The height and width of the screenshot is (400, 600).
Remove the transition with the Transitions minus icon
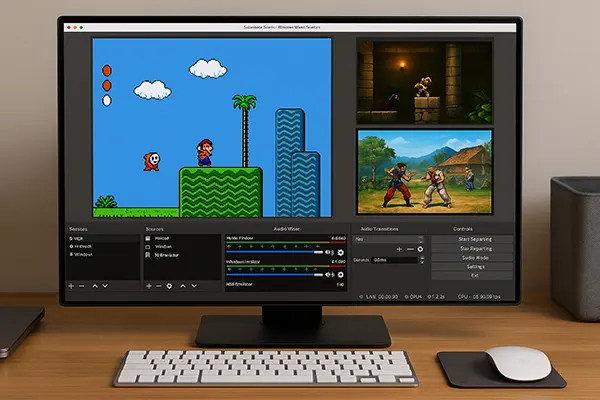tap(410, 249)
